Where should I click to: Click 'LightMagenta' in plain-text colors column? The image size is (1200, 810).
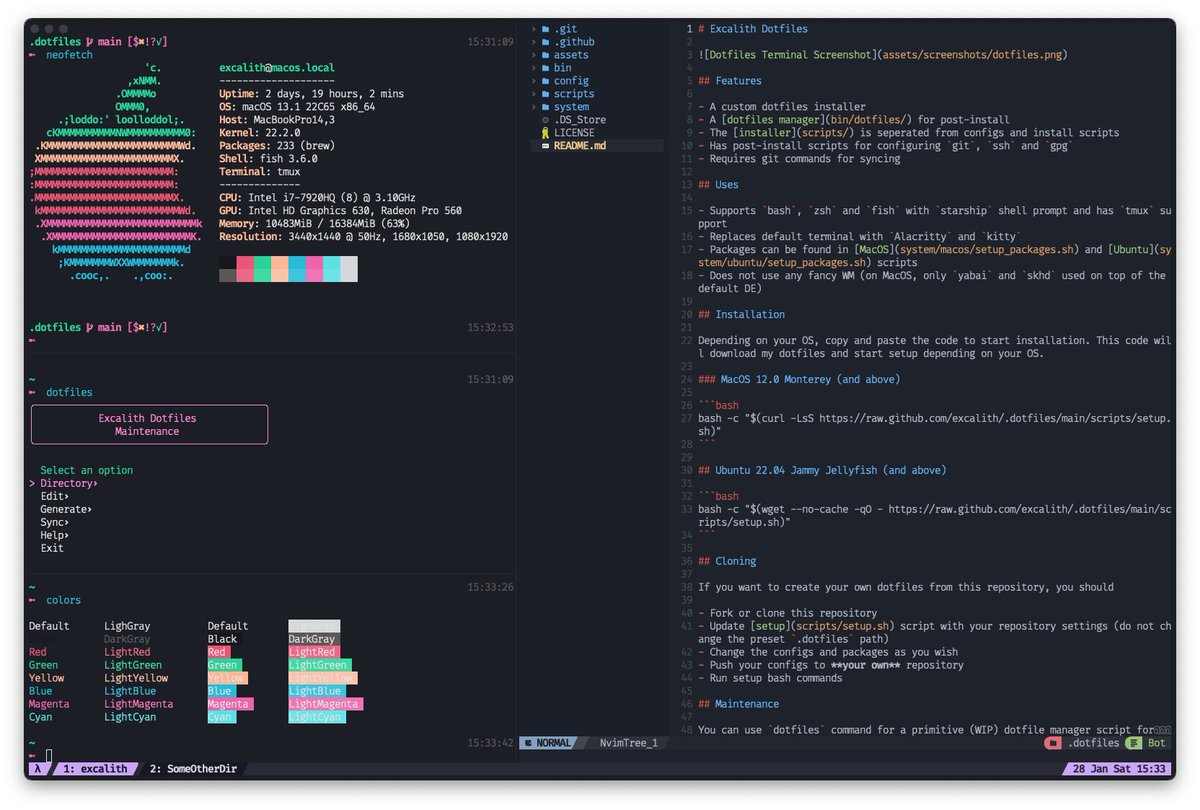point(138,704)
